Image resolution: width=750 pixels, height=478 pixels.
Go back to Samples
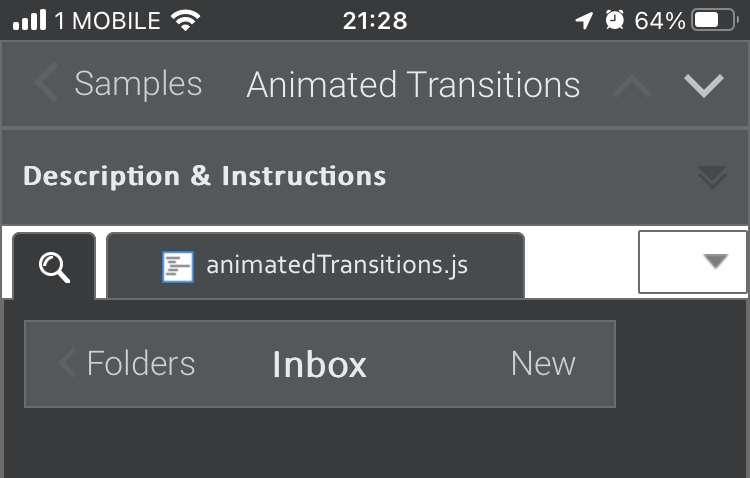tap(119, 84)
